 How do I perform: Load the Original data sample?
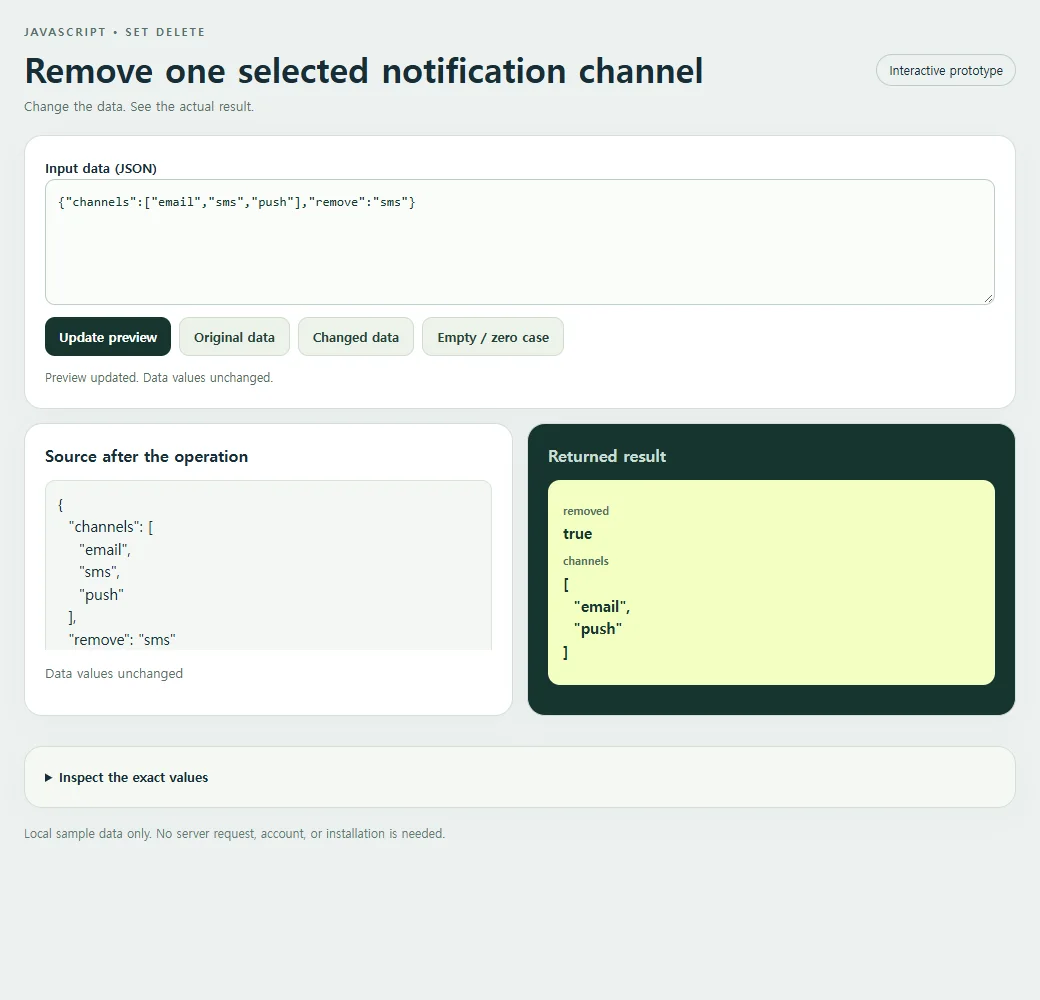tap(234, 337)
